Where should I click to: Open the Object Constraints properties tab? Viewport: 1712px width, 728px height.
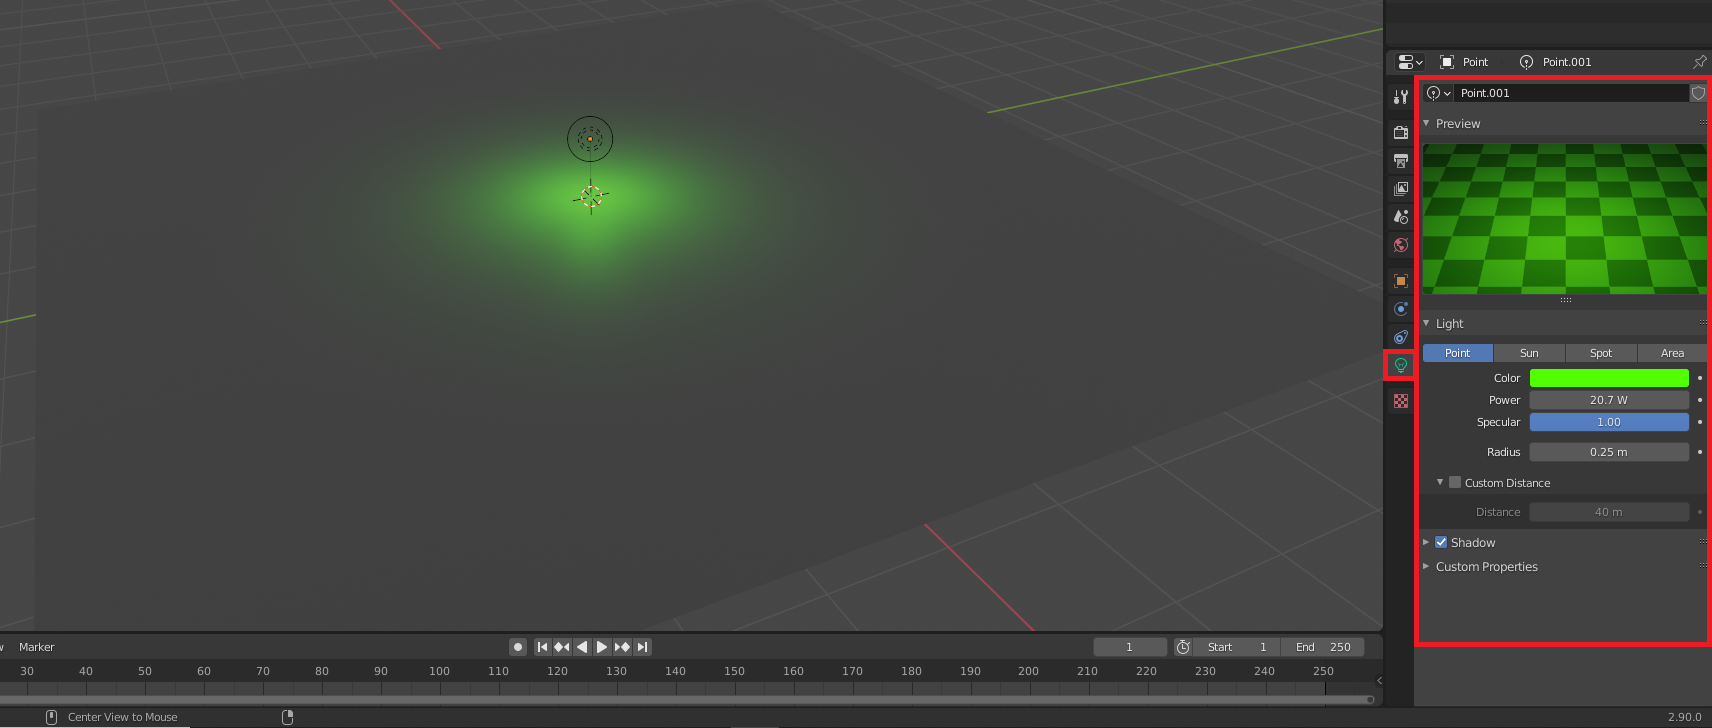click(1401, 337)
